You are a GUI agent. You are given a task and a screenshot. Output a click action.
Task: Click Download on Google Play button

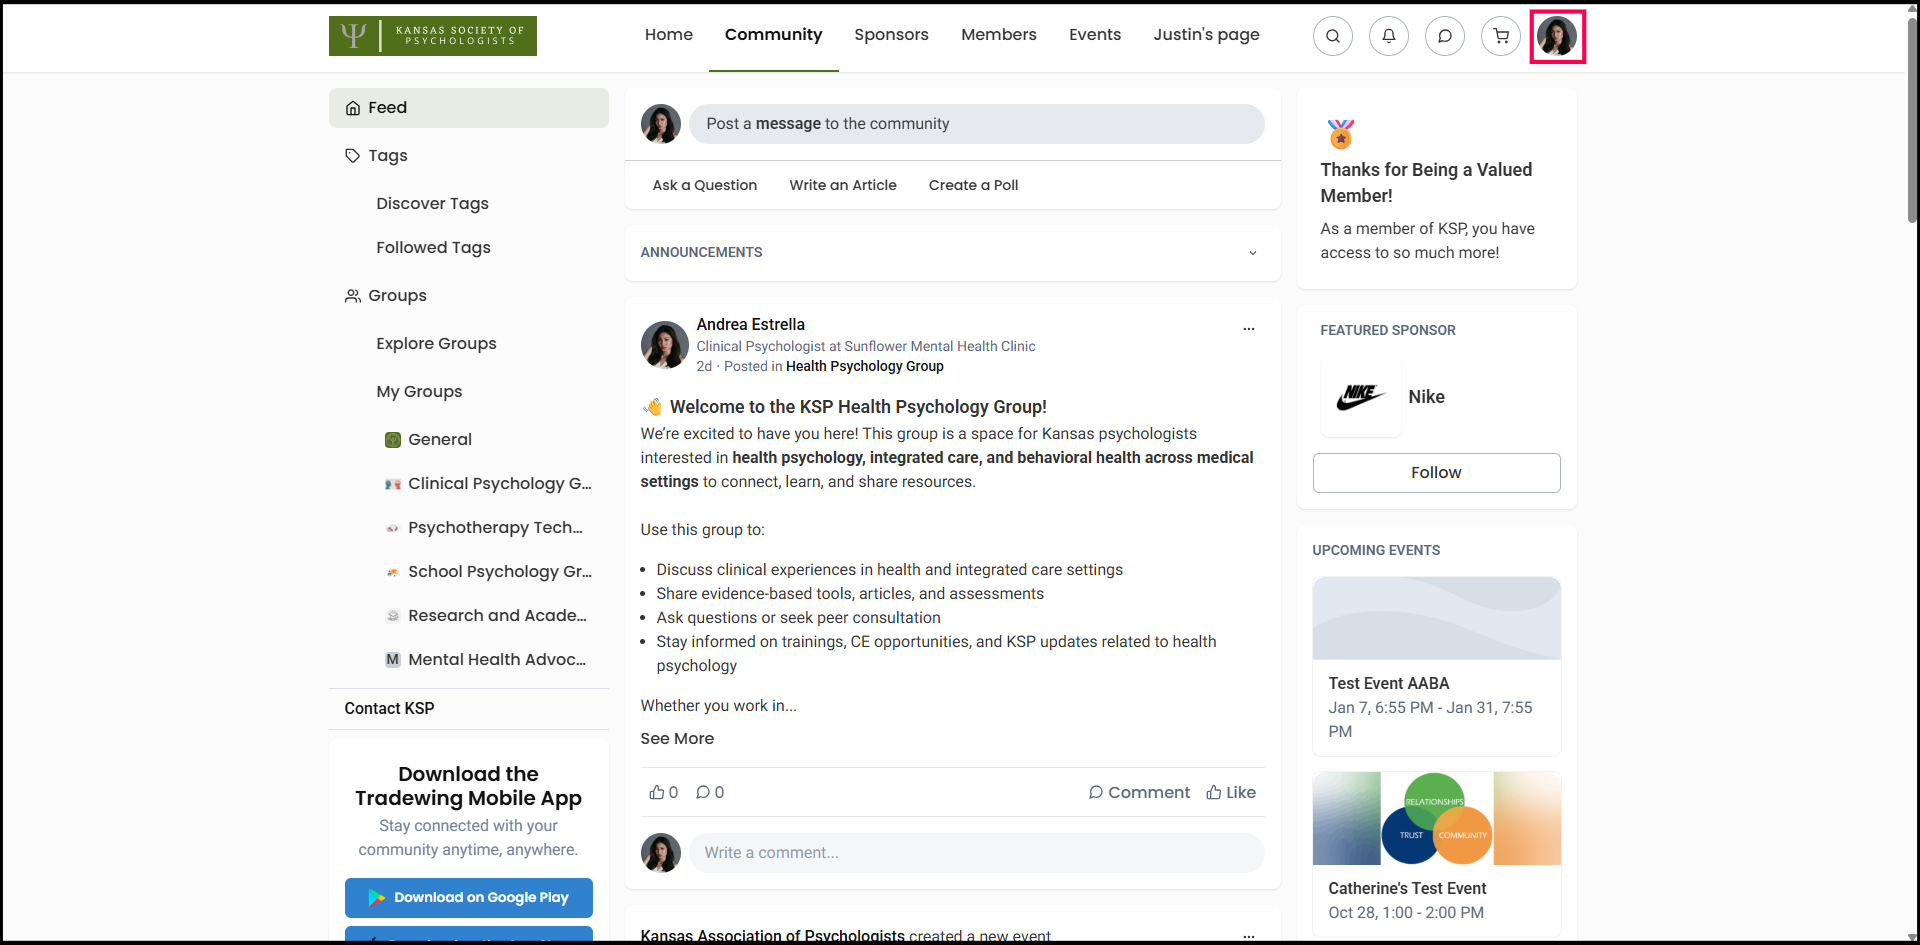tap(468, 897)
